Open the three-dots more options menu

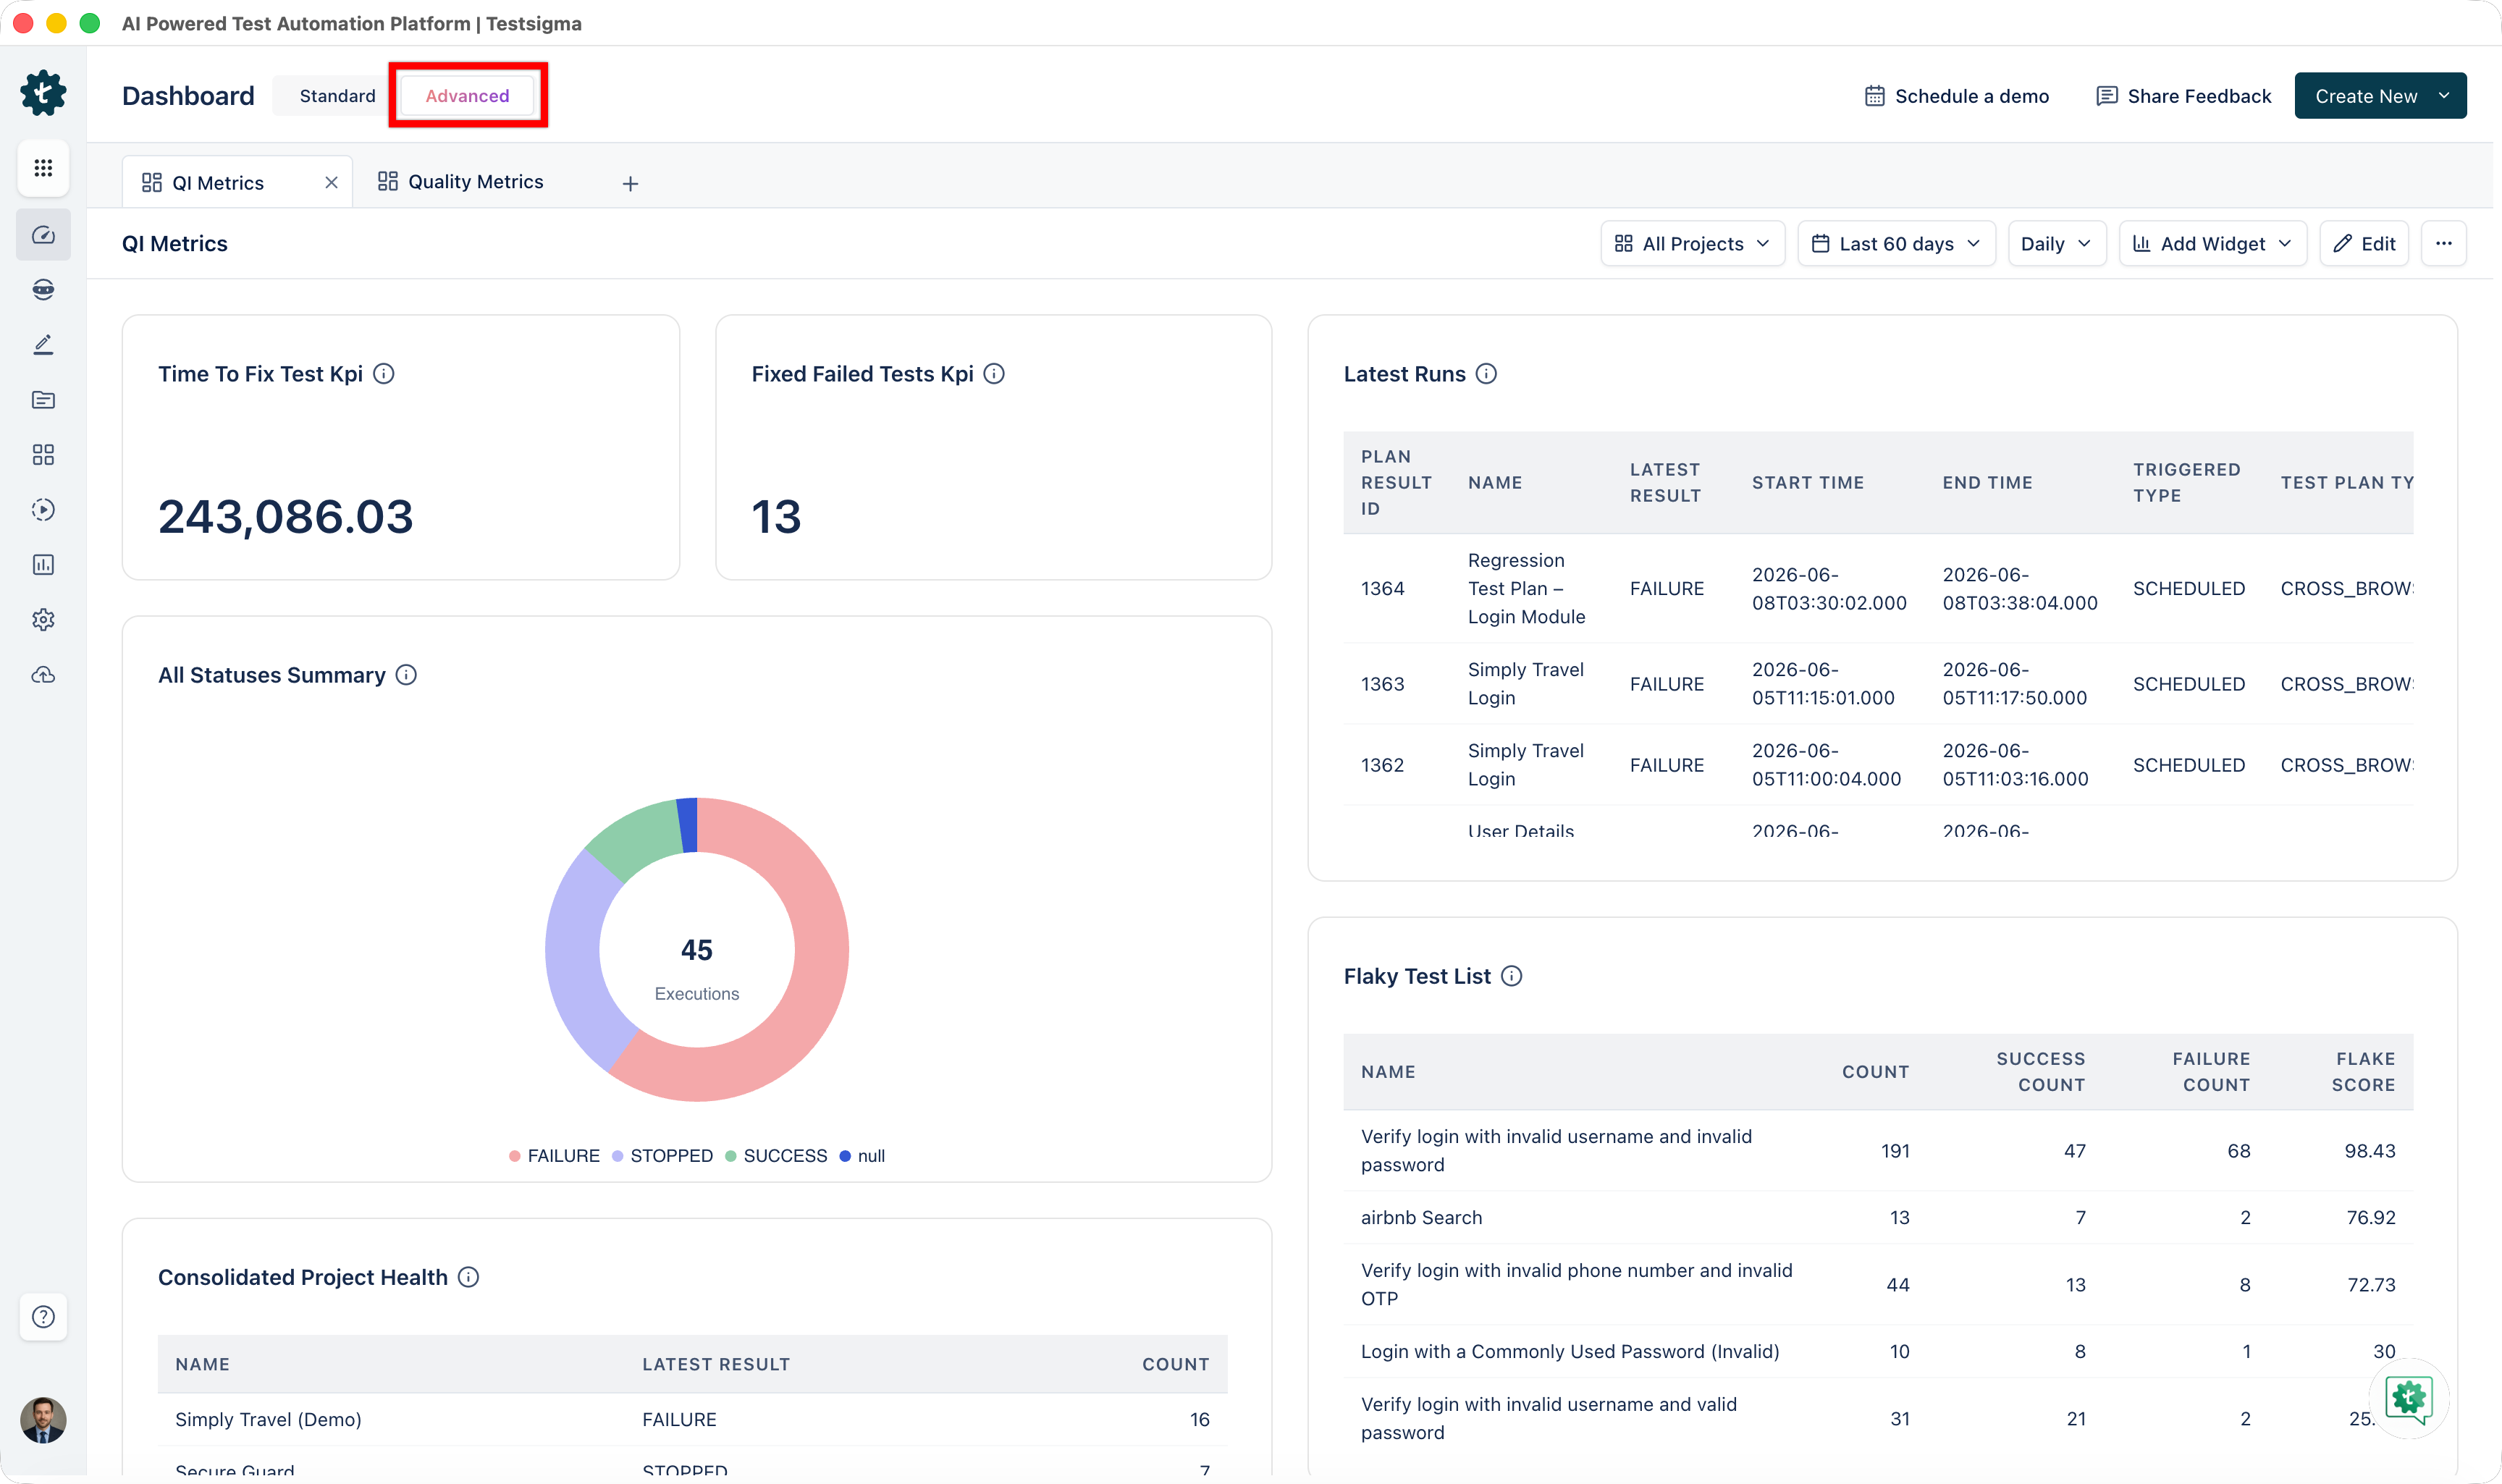(2444, 244)
